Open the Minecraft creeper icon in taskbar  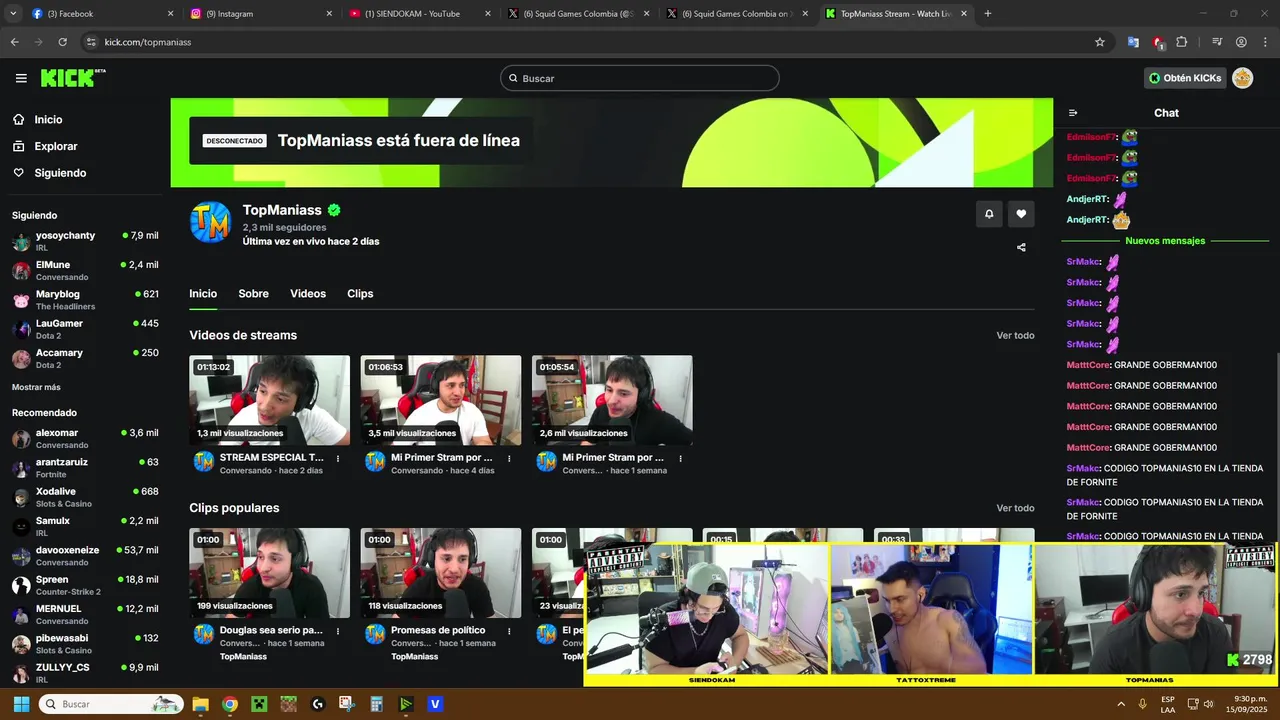point(259,704)
